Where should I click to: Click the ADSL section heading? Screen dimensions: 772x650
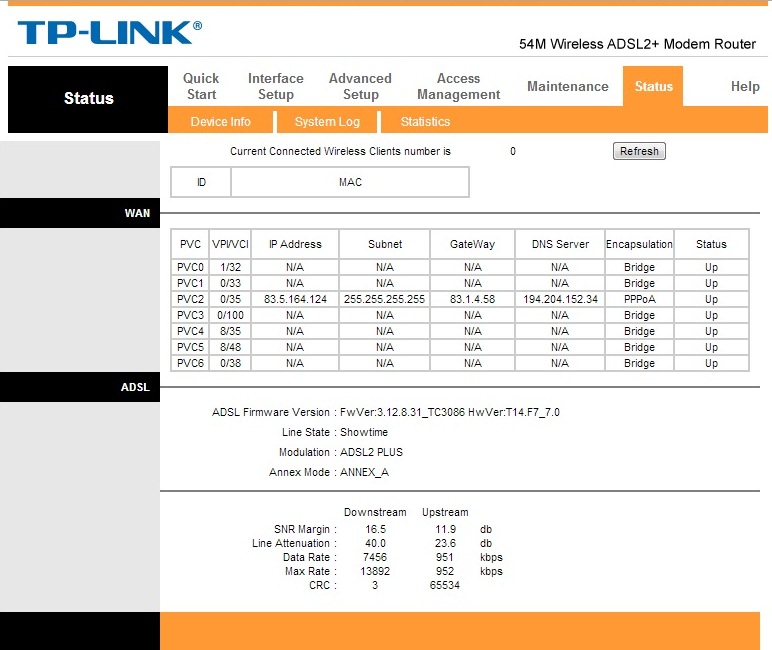coord(135,387)
